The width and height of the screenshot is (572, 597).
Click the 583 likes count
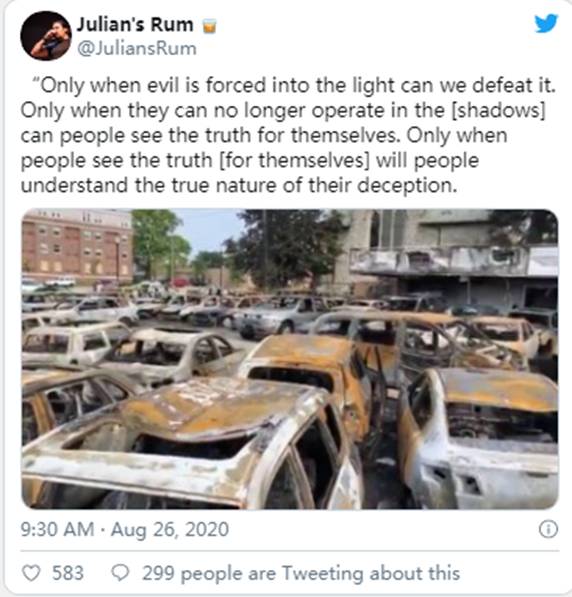[68, 573]
